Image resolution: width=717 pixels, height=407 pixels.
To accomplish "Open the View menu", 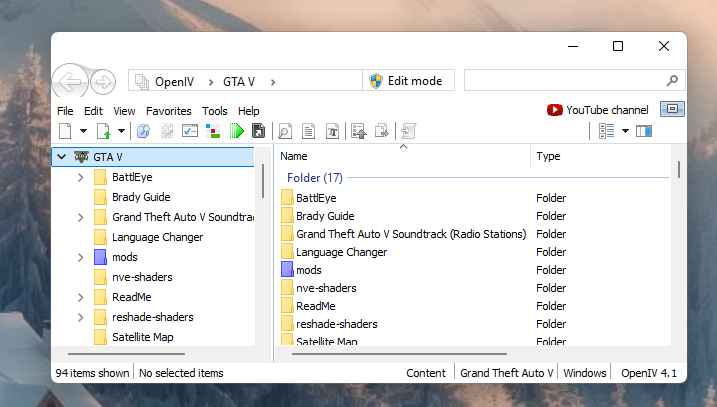I will coord(124,111).
